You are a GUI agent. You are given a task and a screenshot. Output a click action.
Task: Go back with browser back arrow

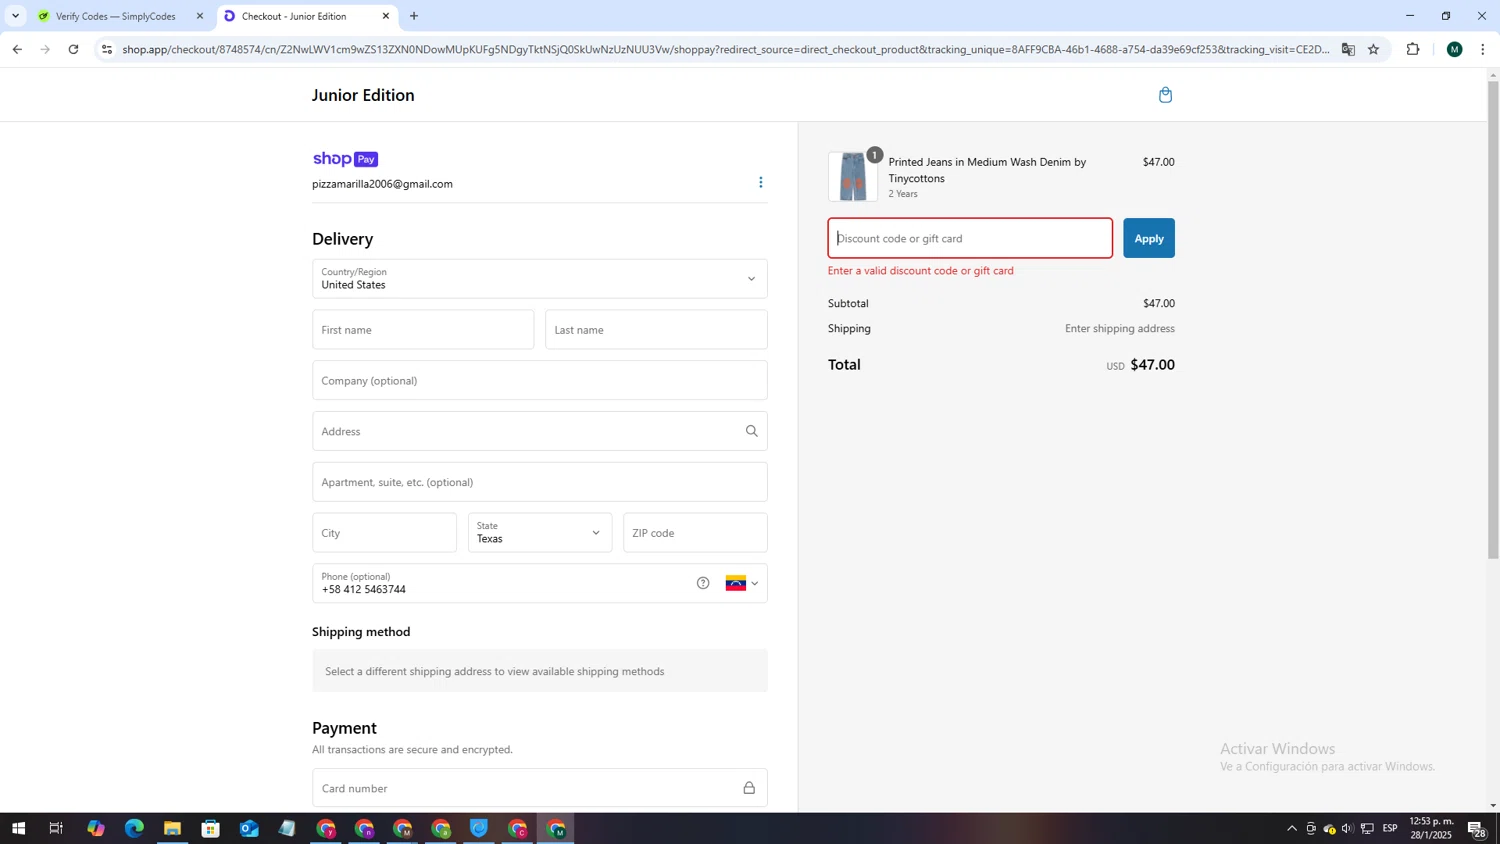pos(17,49)
